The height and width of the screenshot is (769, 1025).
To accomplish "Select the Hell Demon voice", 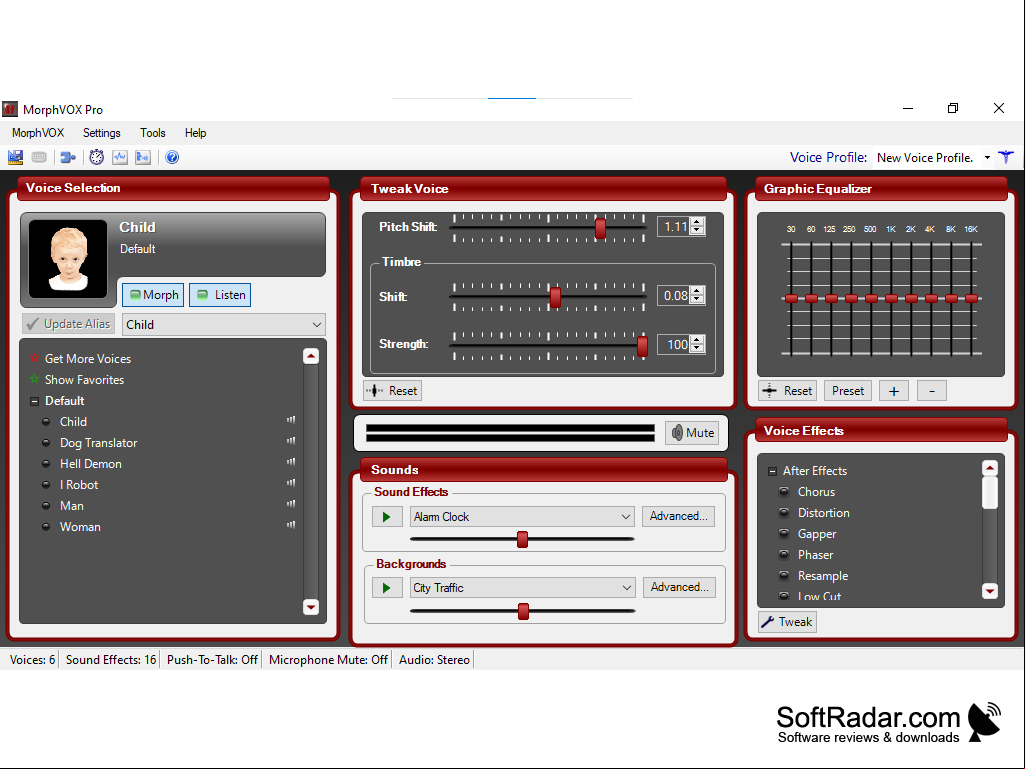I will tap(91, 464).
